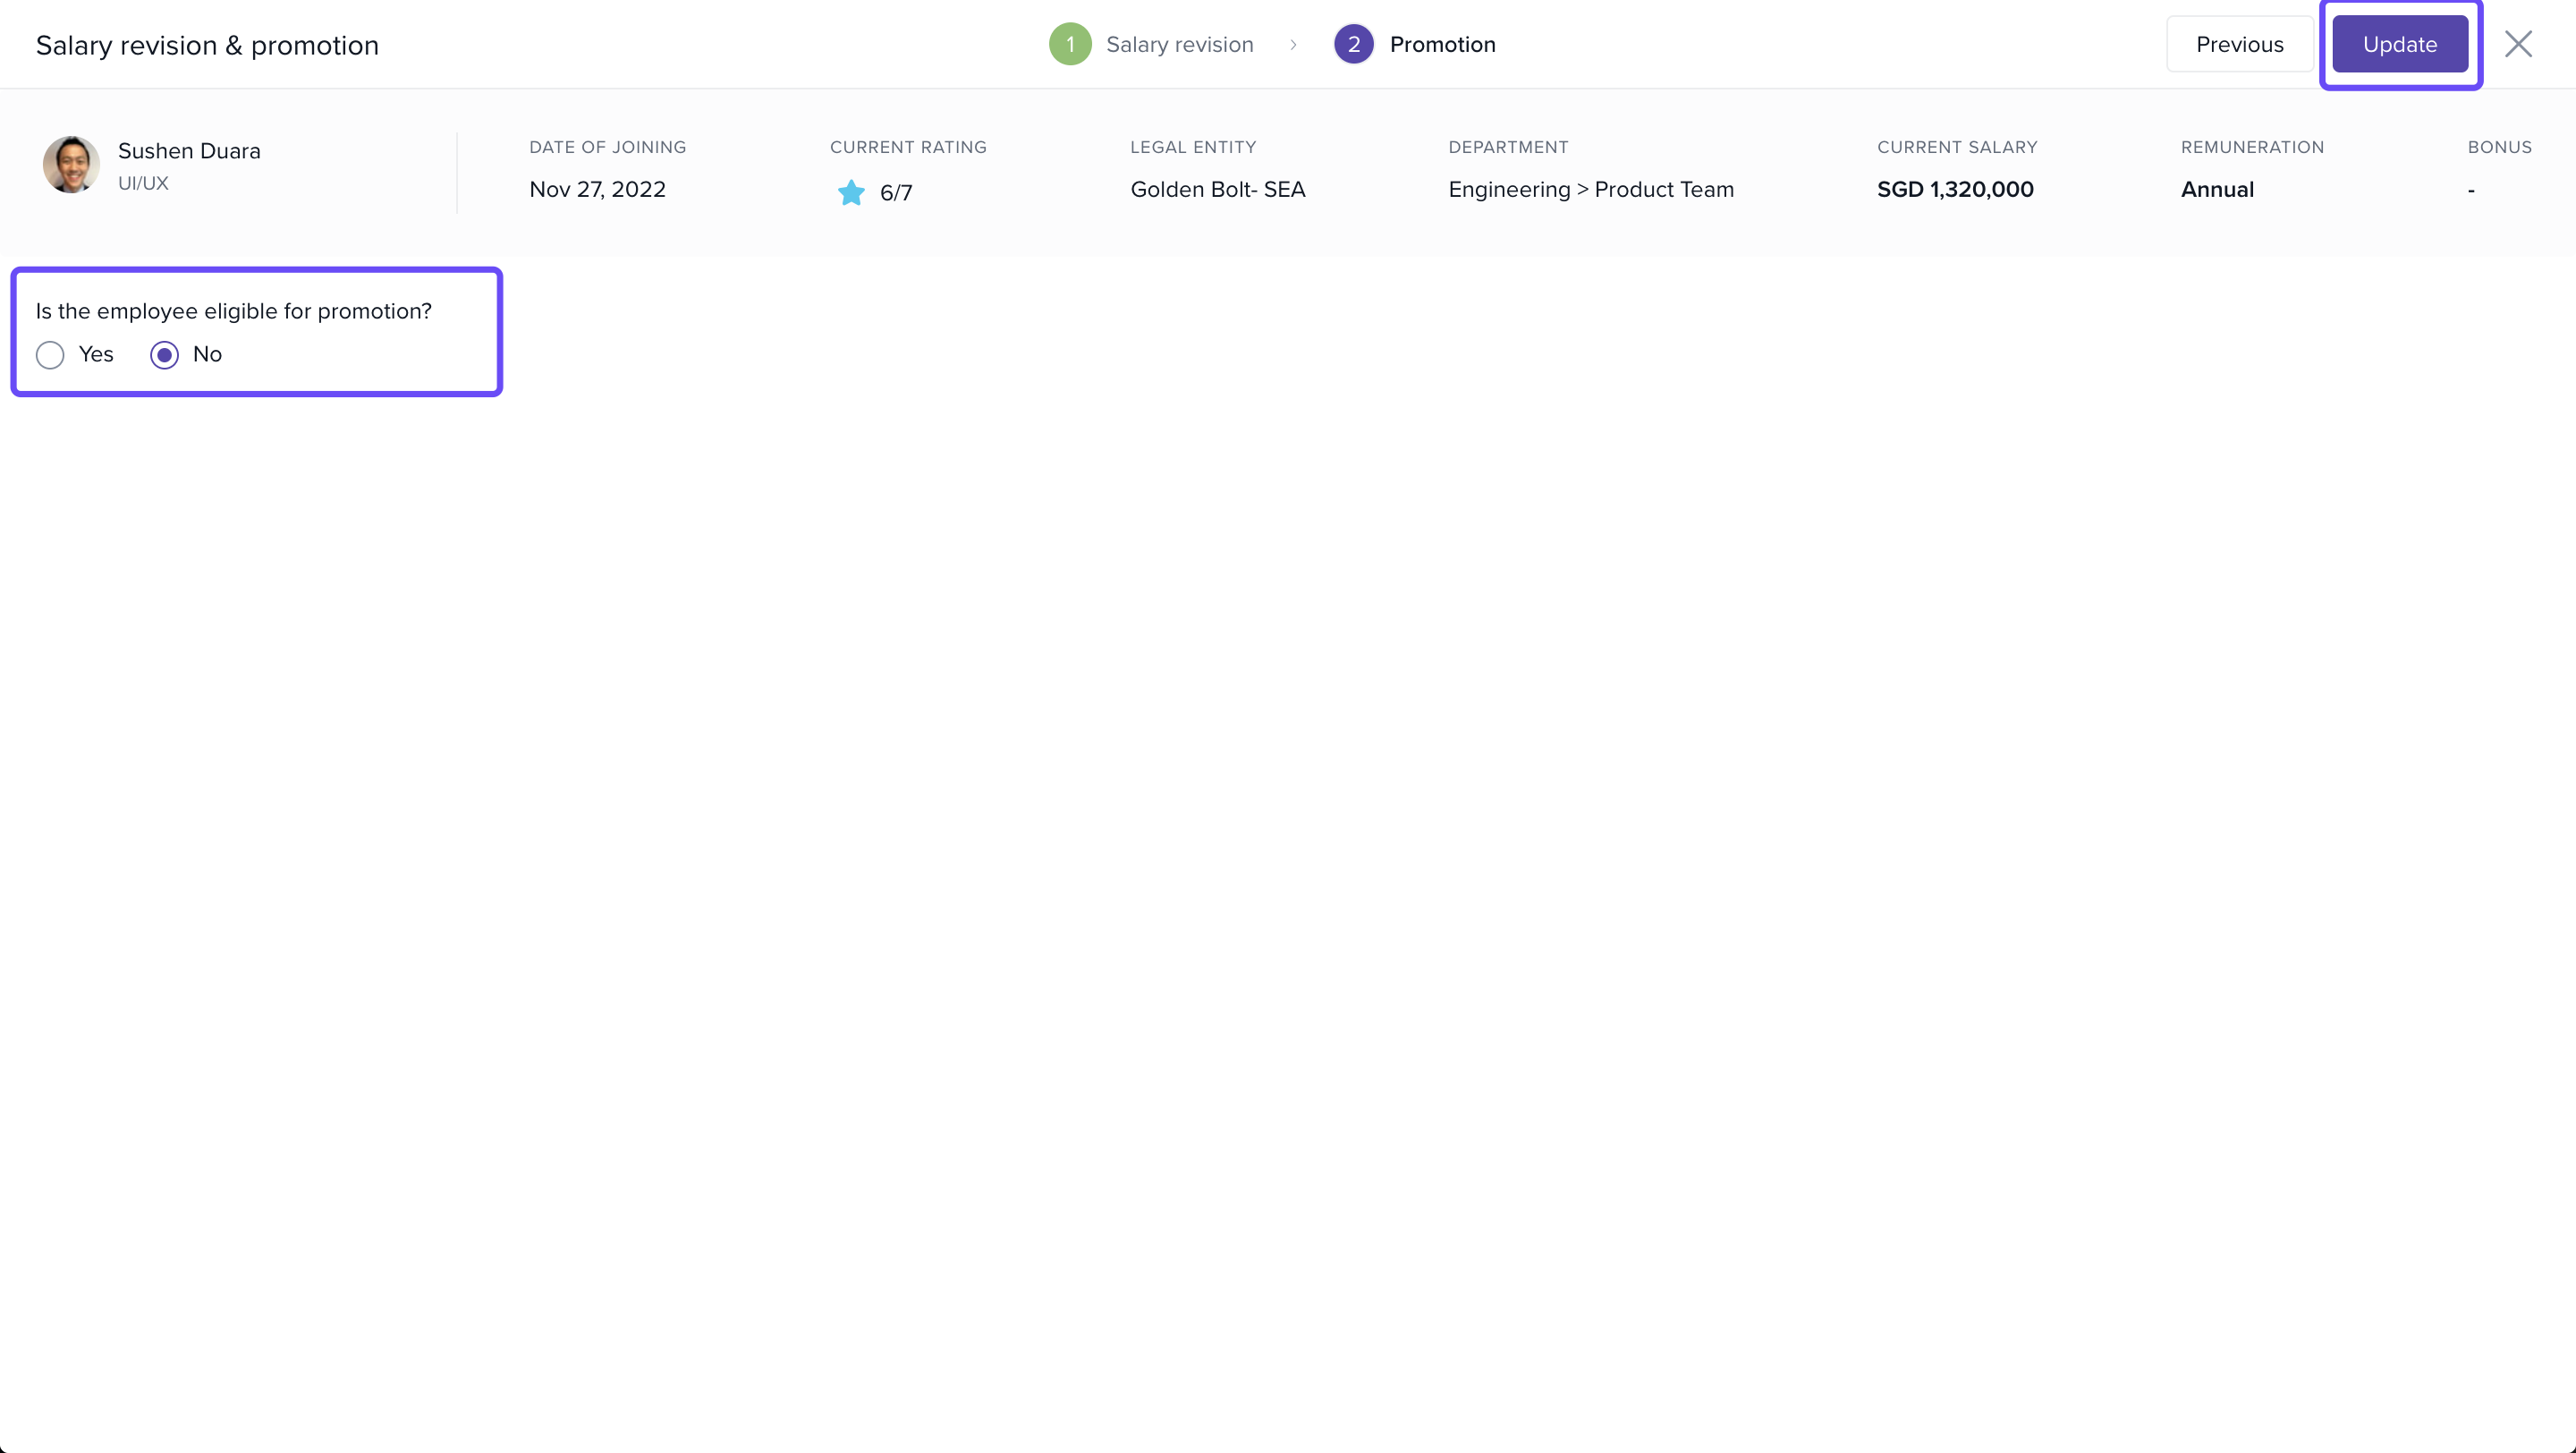Click the SGD 1,320,000 salary value
The height and width of the screenshot is (1453, 2576).
pyautogui.click(x=1954, y=190)
